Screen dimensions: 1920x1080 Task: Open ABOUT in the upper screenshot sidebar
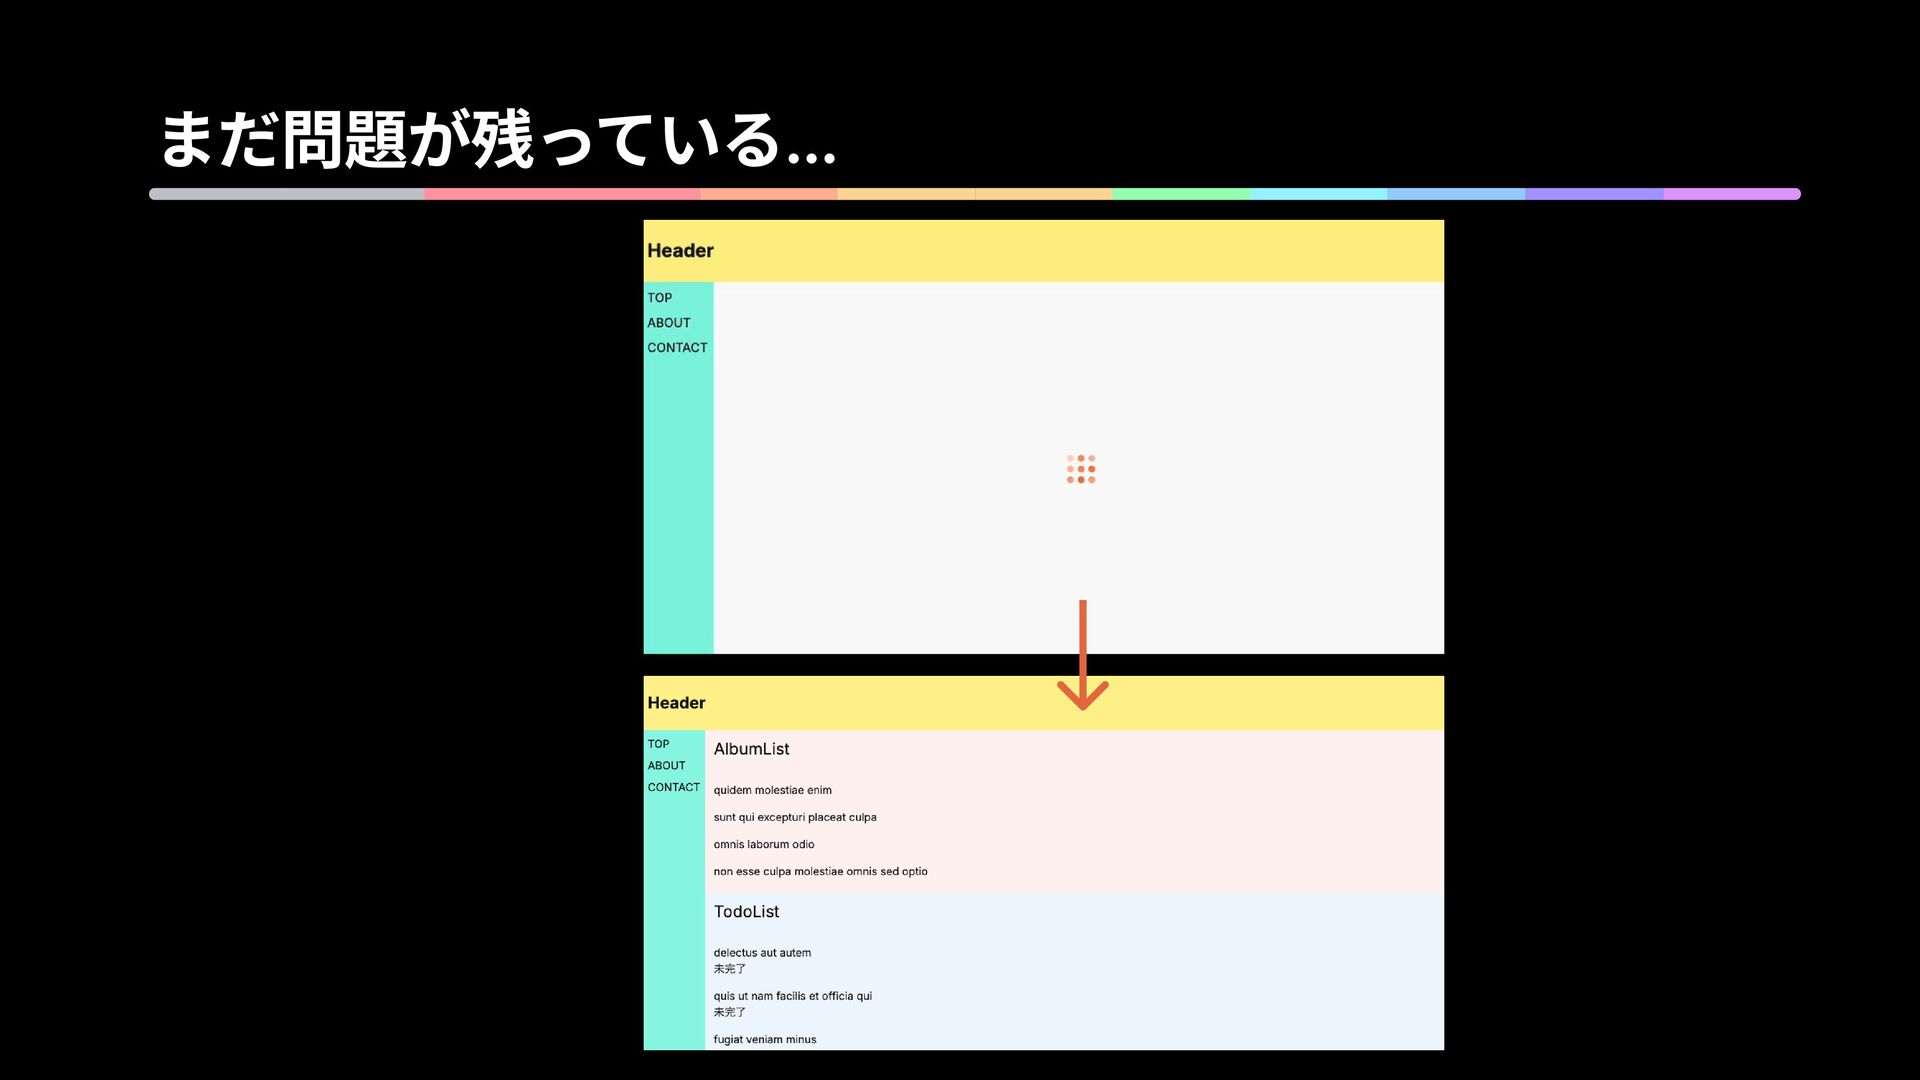(x=668, y=323)
